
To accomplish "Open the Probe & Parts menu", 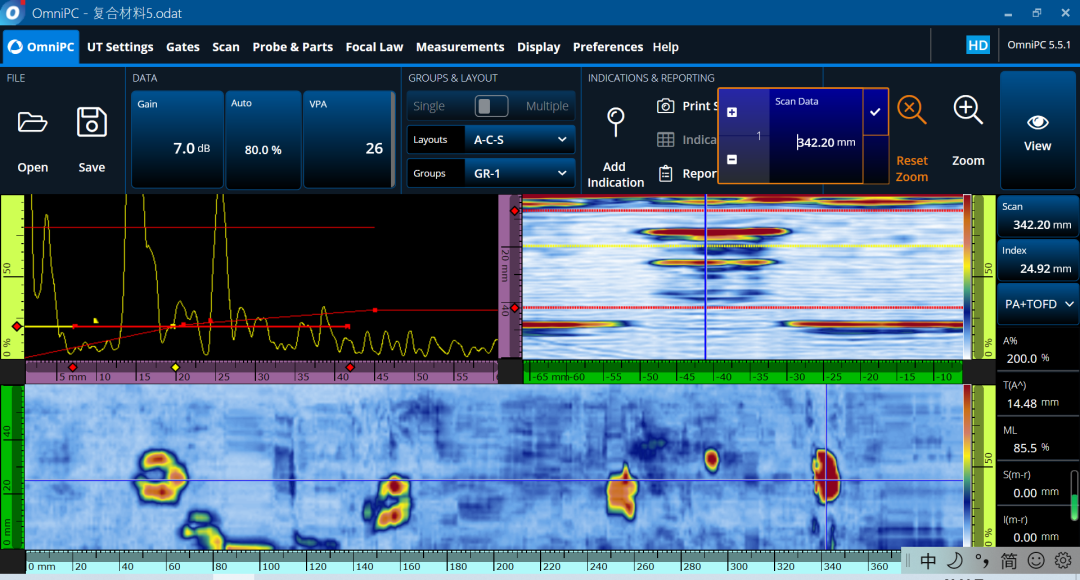I will pyautogui.click(x=292, y=47).
